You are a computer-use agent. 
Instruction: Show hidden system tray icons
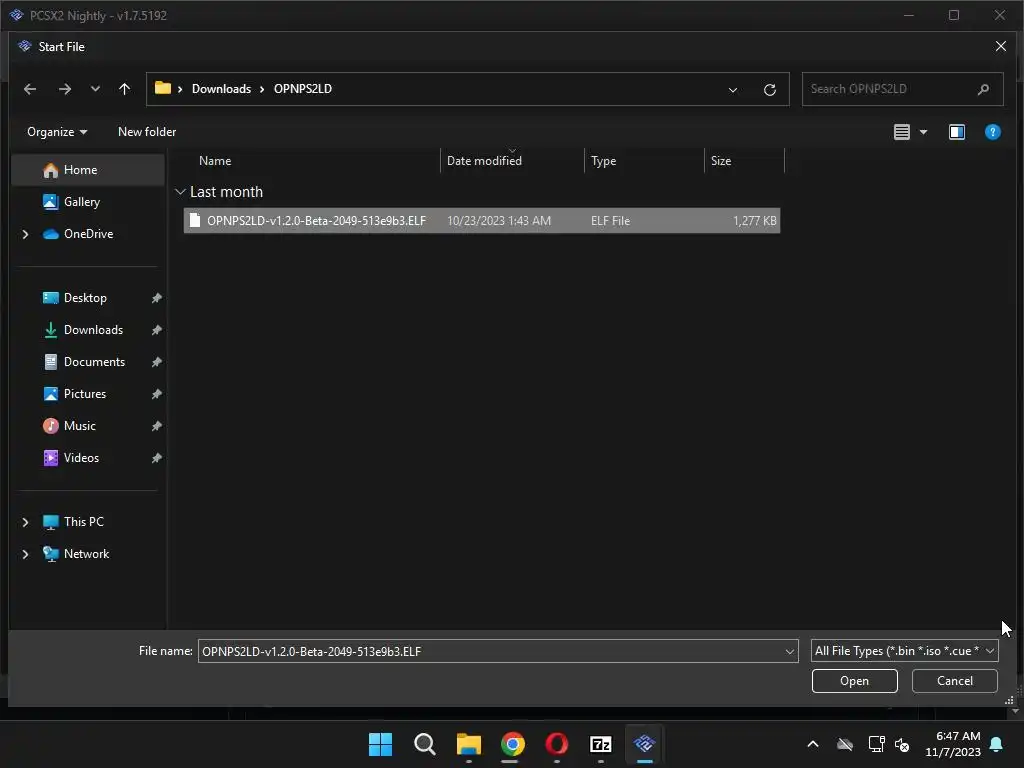(813, 744)
